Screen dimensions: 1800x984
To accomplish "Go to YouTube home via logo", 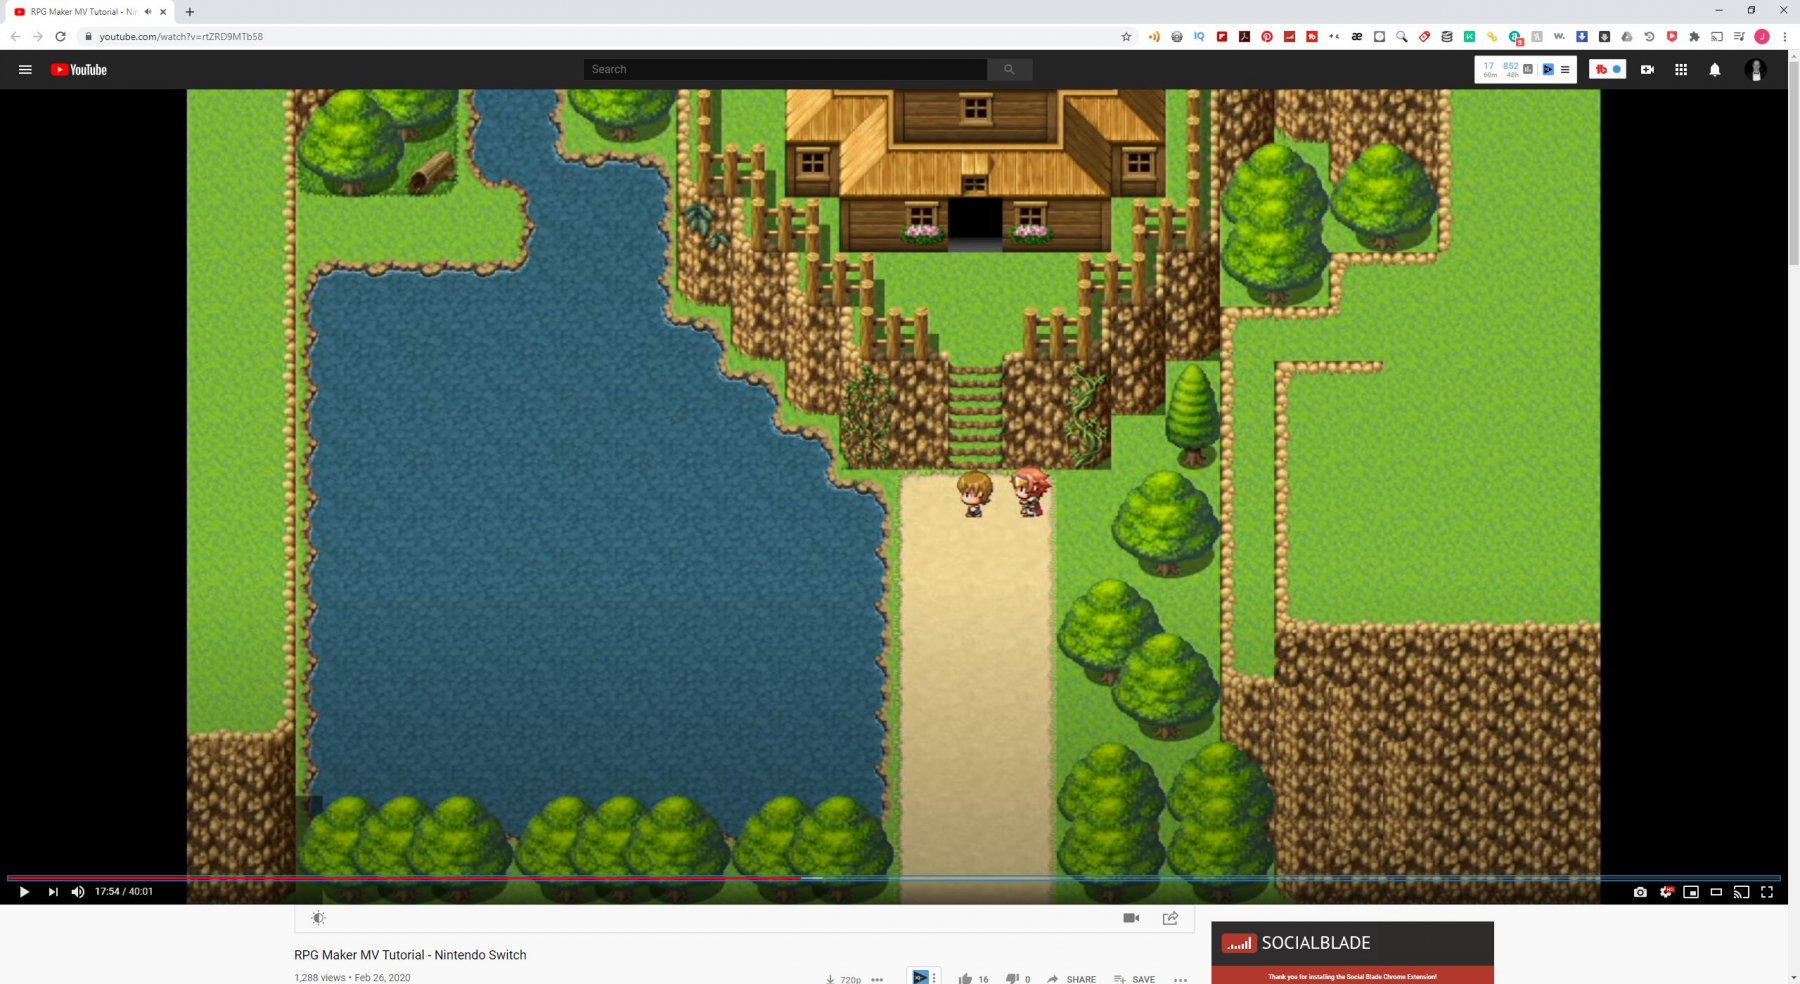I will coord(79,70).
